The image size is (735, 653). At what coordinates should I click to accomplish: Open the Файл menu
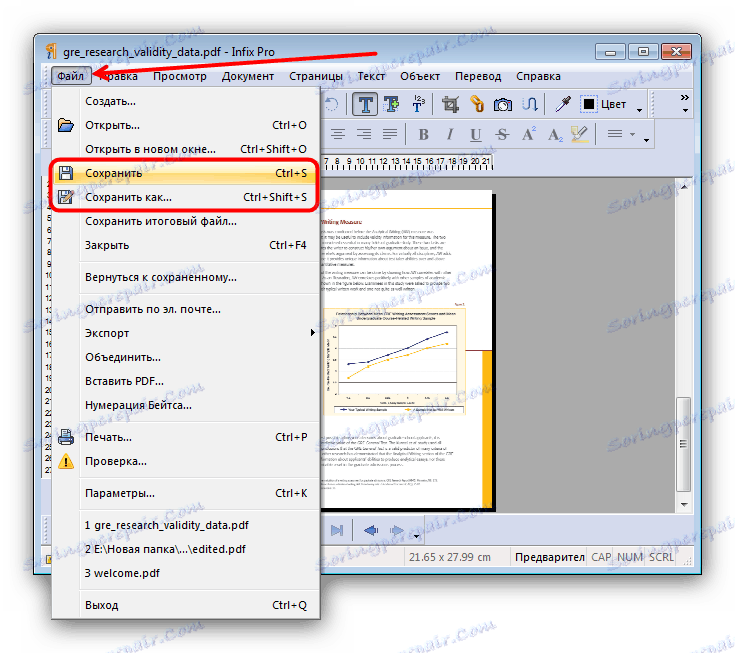[71, 76]
